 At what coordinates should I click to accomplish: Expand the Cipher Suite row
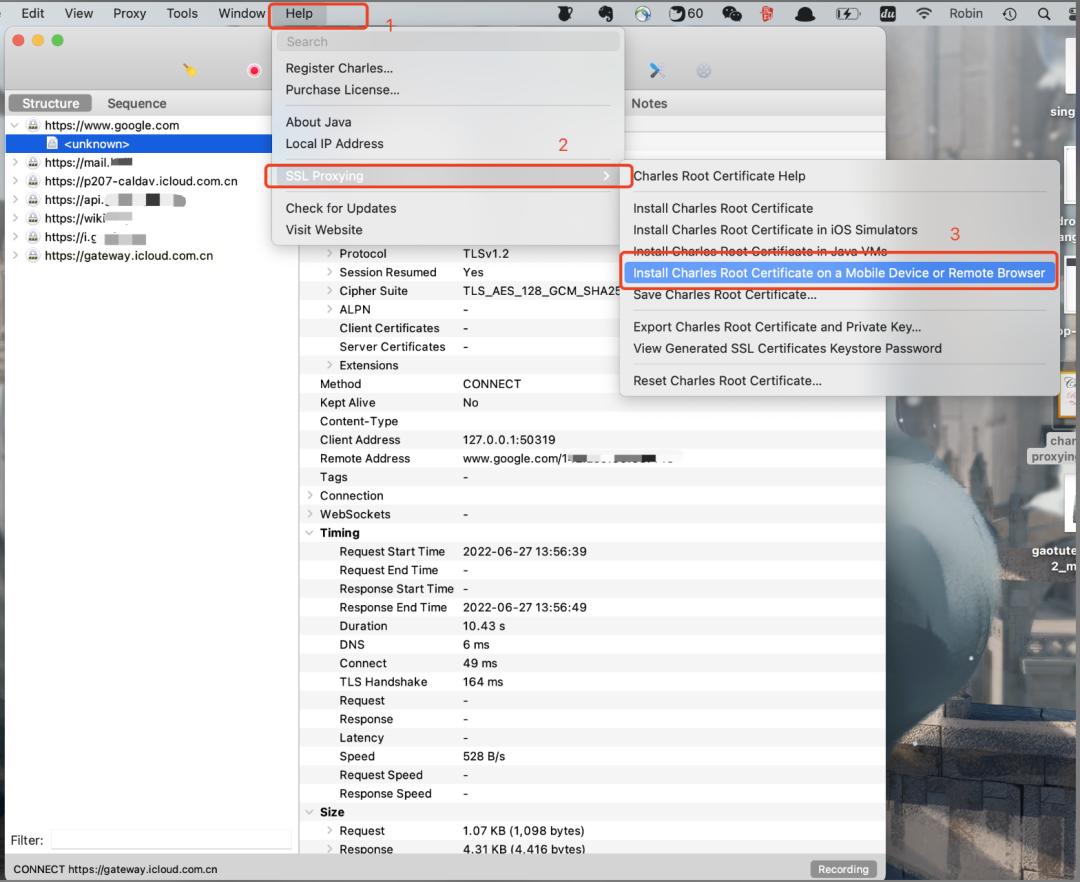point(330,291)
